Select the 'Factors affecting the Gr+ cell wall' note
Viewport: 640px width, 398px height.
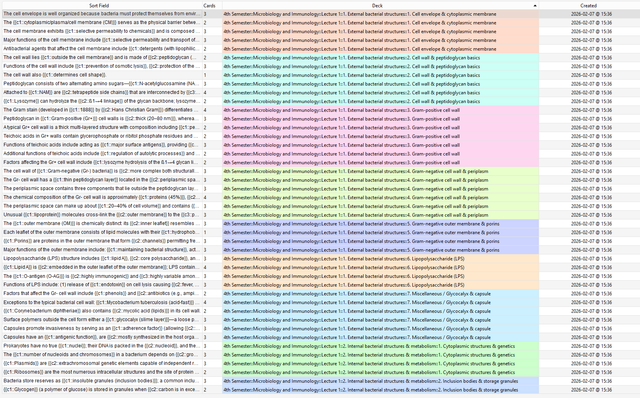pos(320,162)
